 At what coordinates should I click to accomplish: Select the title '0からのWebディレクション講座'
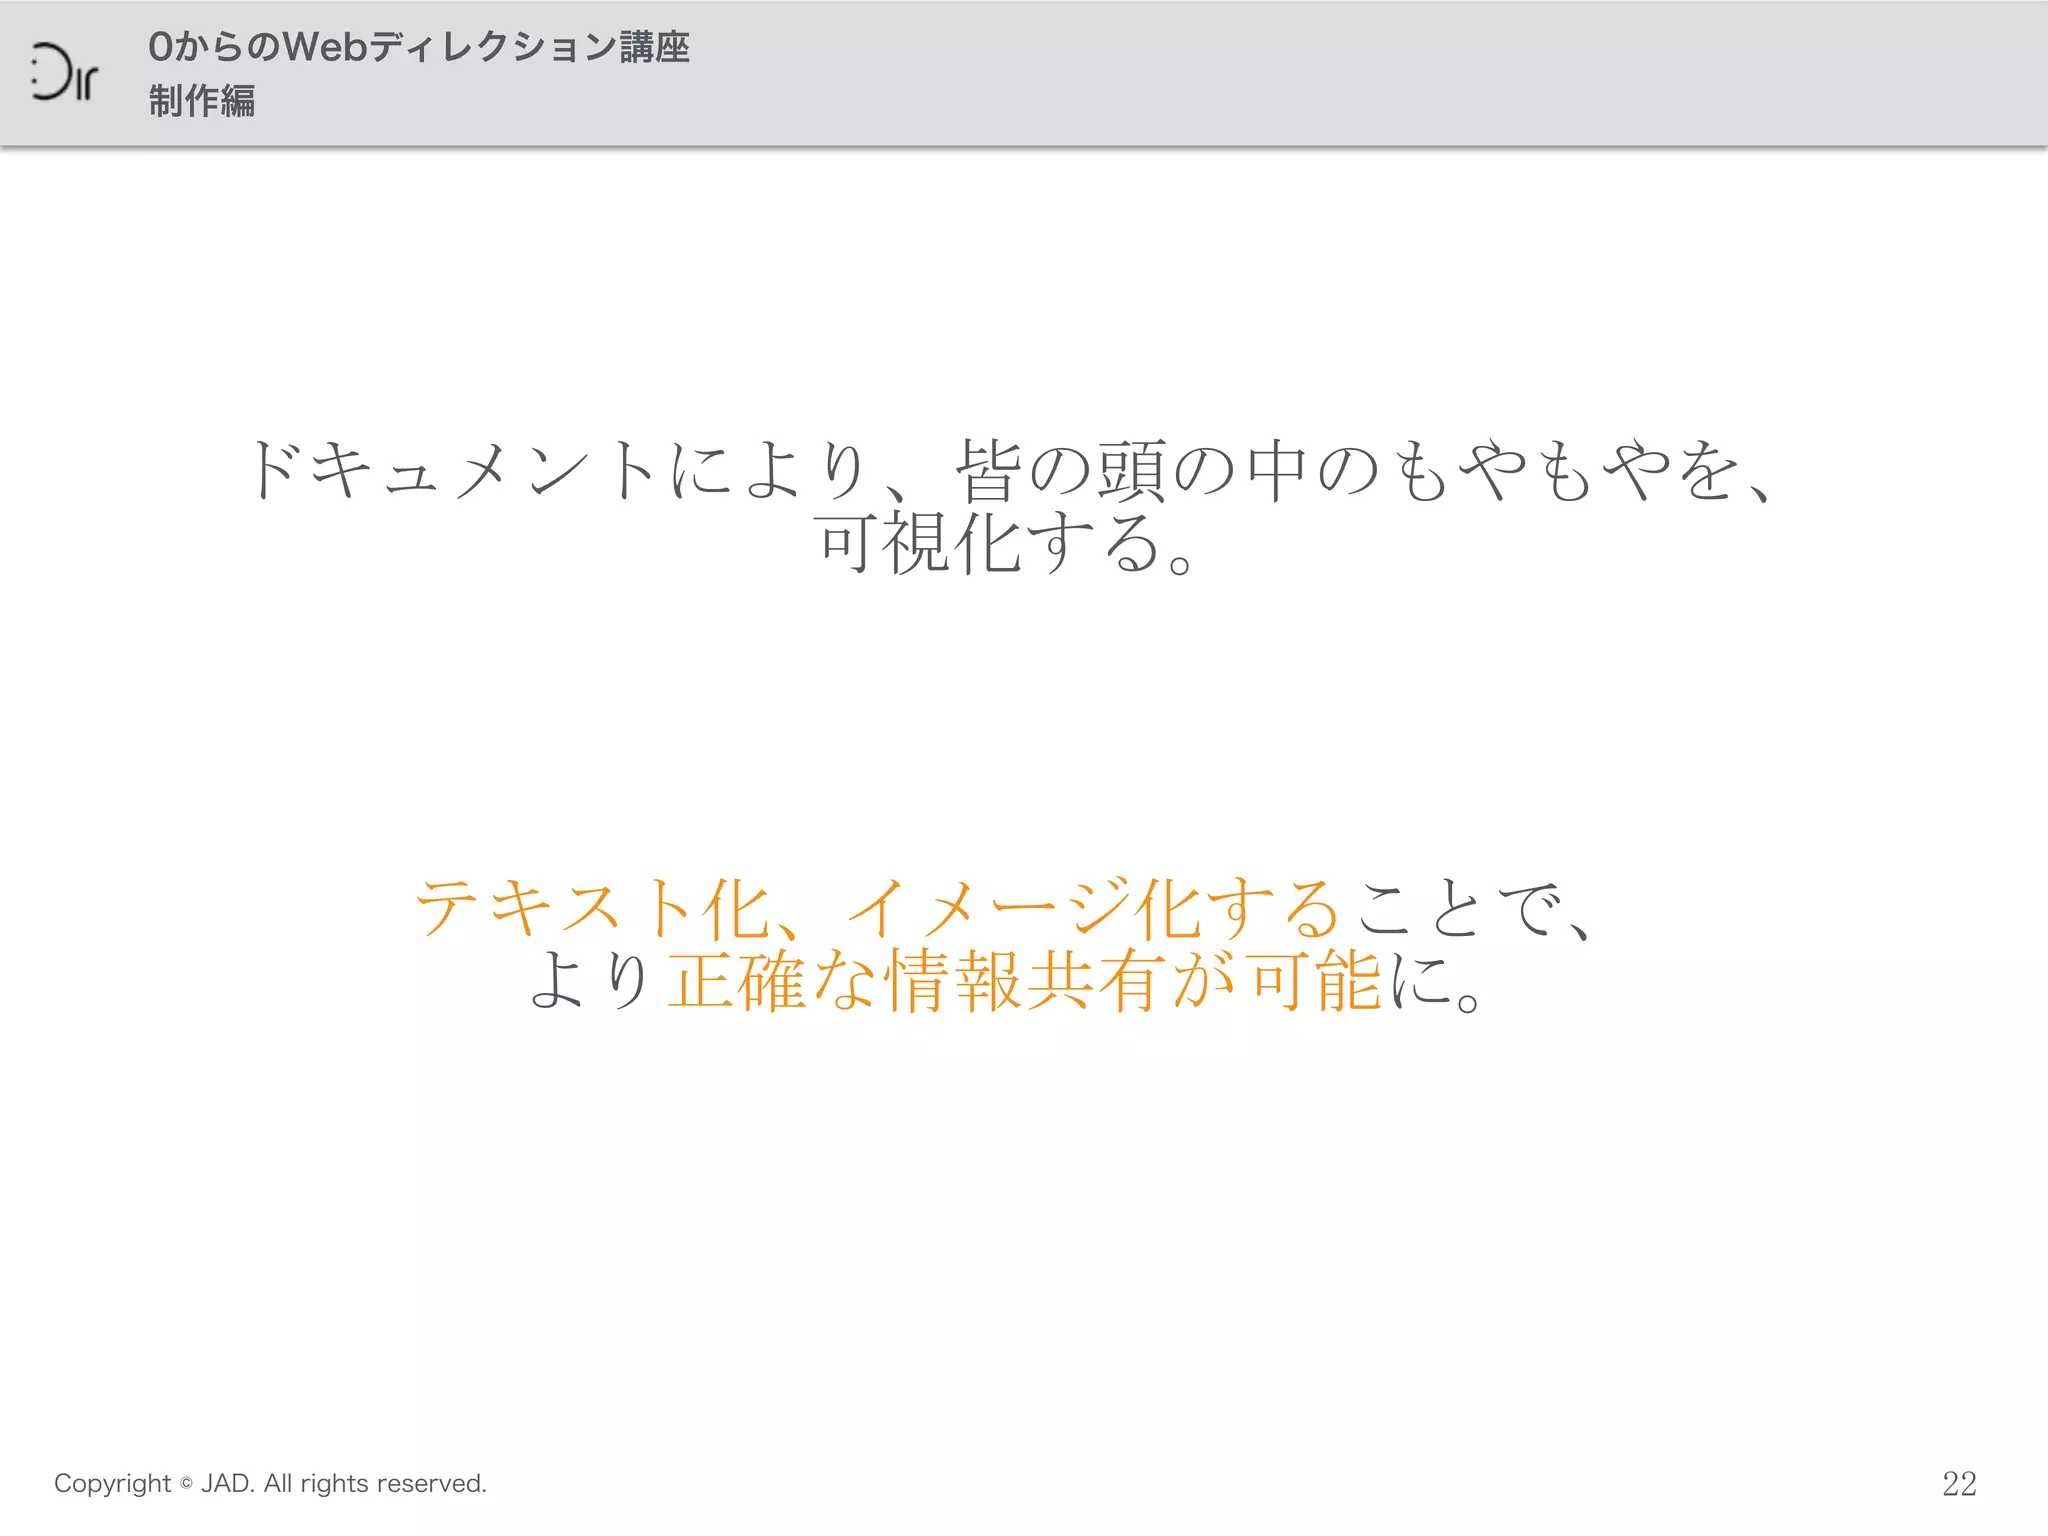(419, 47)
